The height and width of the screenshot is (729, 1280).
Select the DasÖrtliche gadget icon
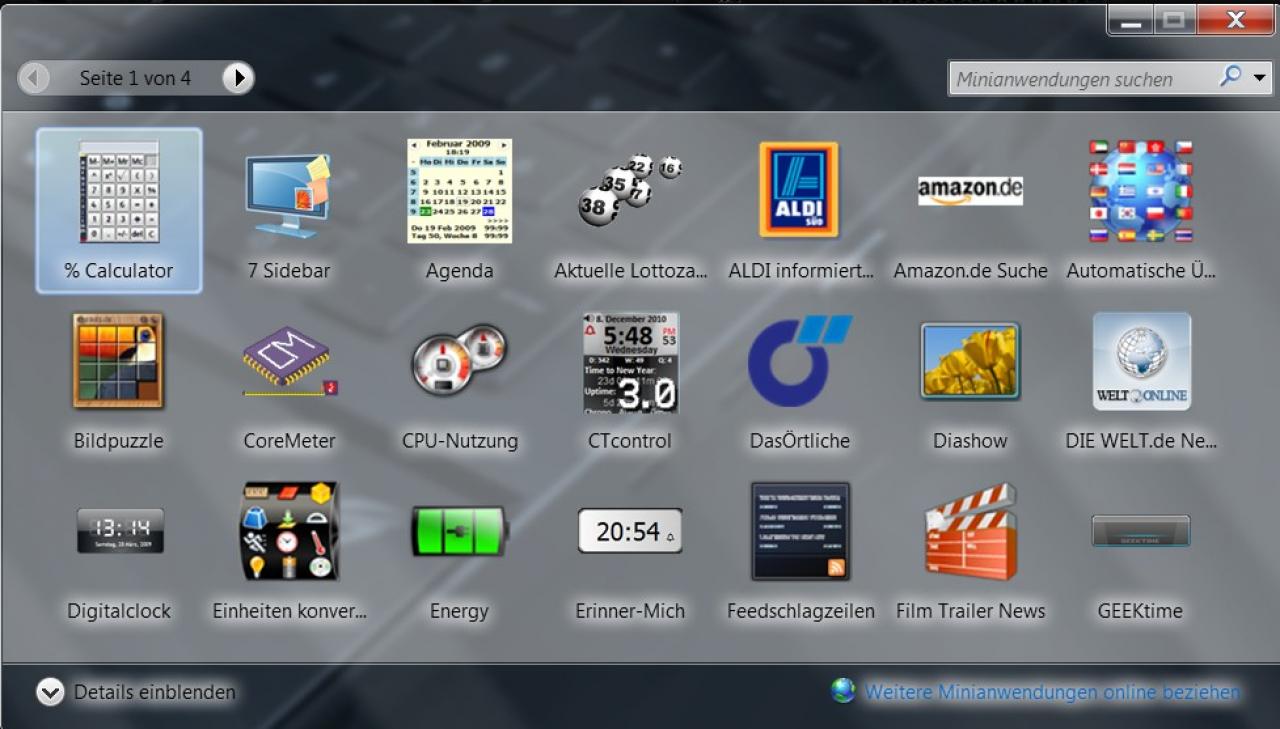[x=799, y=361]
